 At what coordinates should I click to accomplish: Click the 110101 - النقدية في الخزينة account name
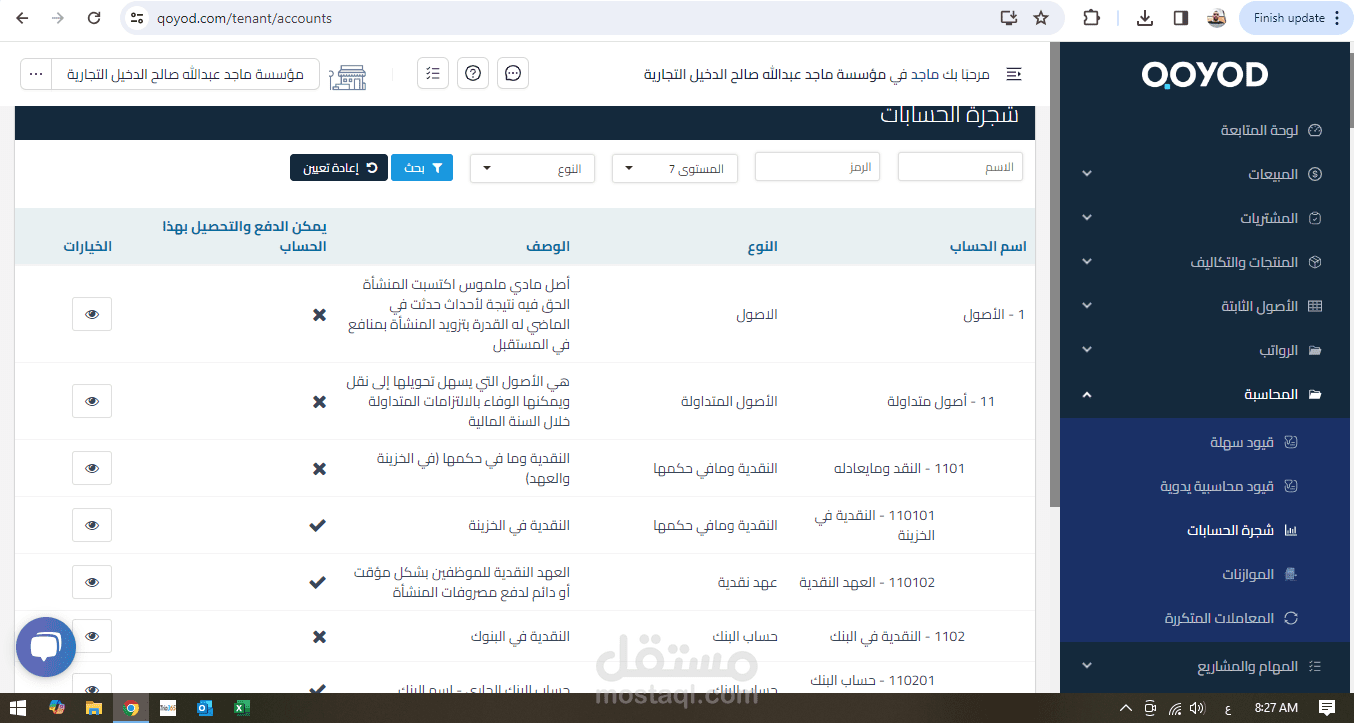tap(874, 525)
